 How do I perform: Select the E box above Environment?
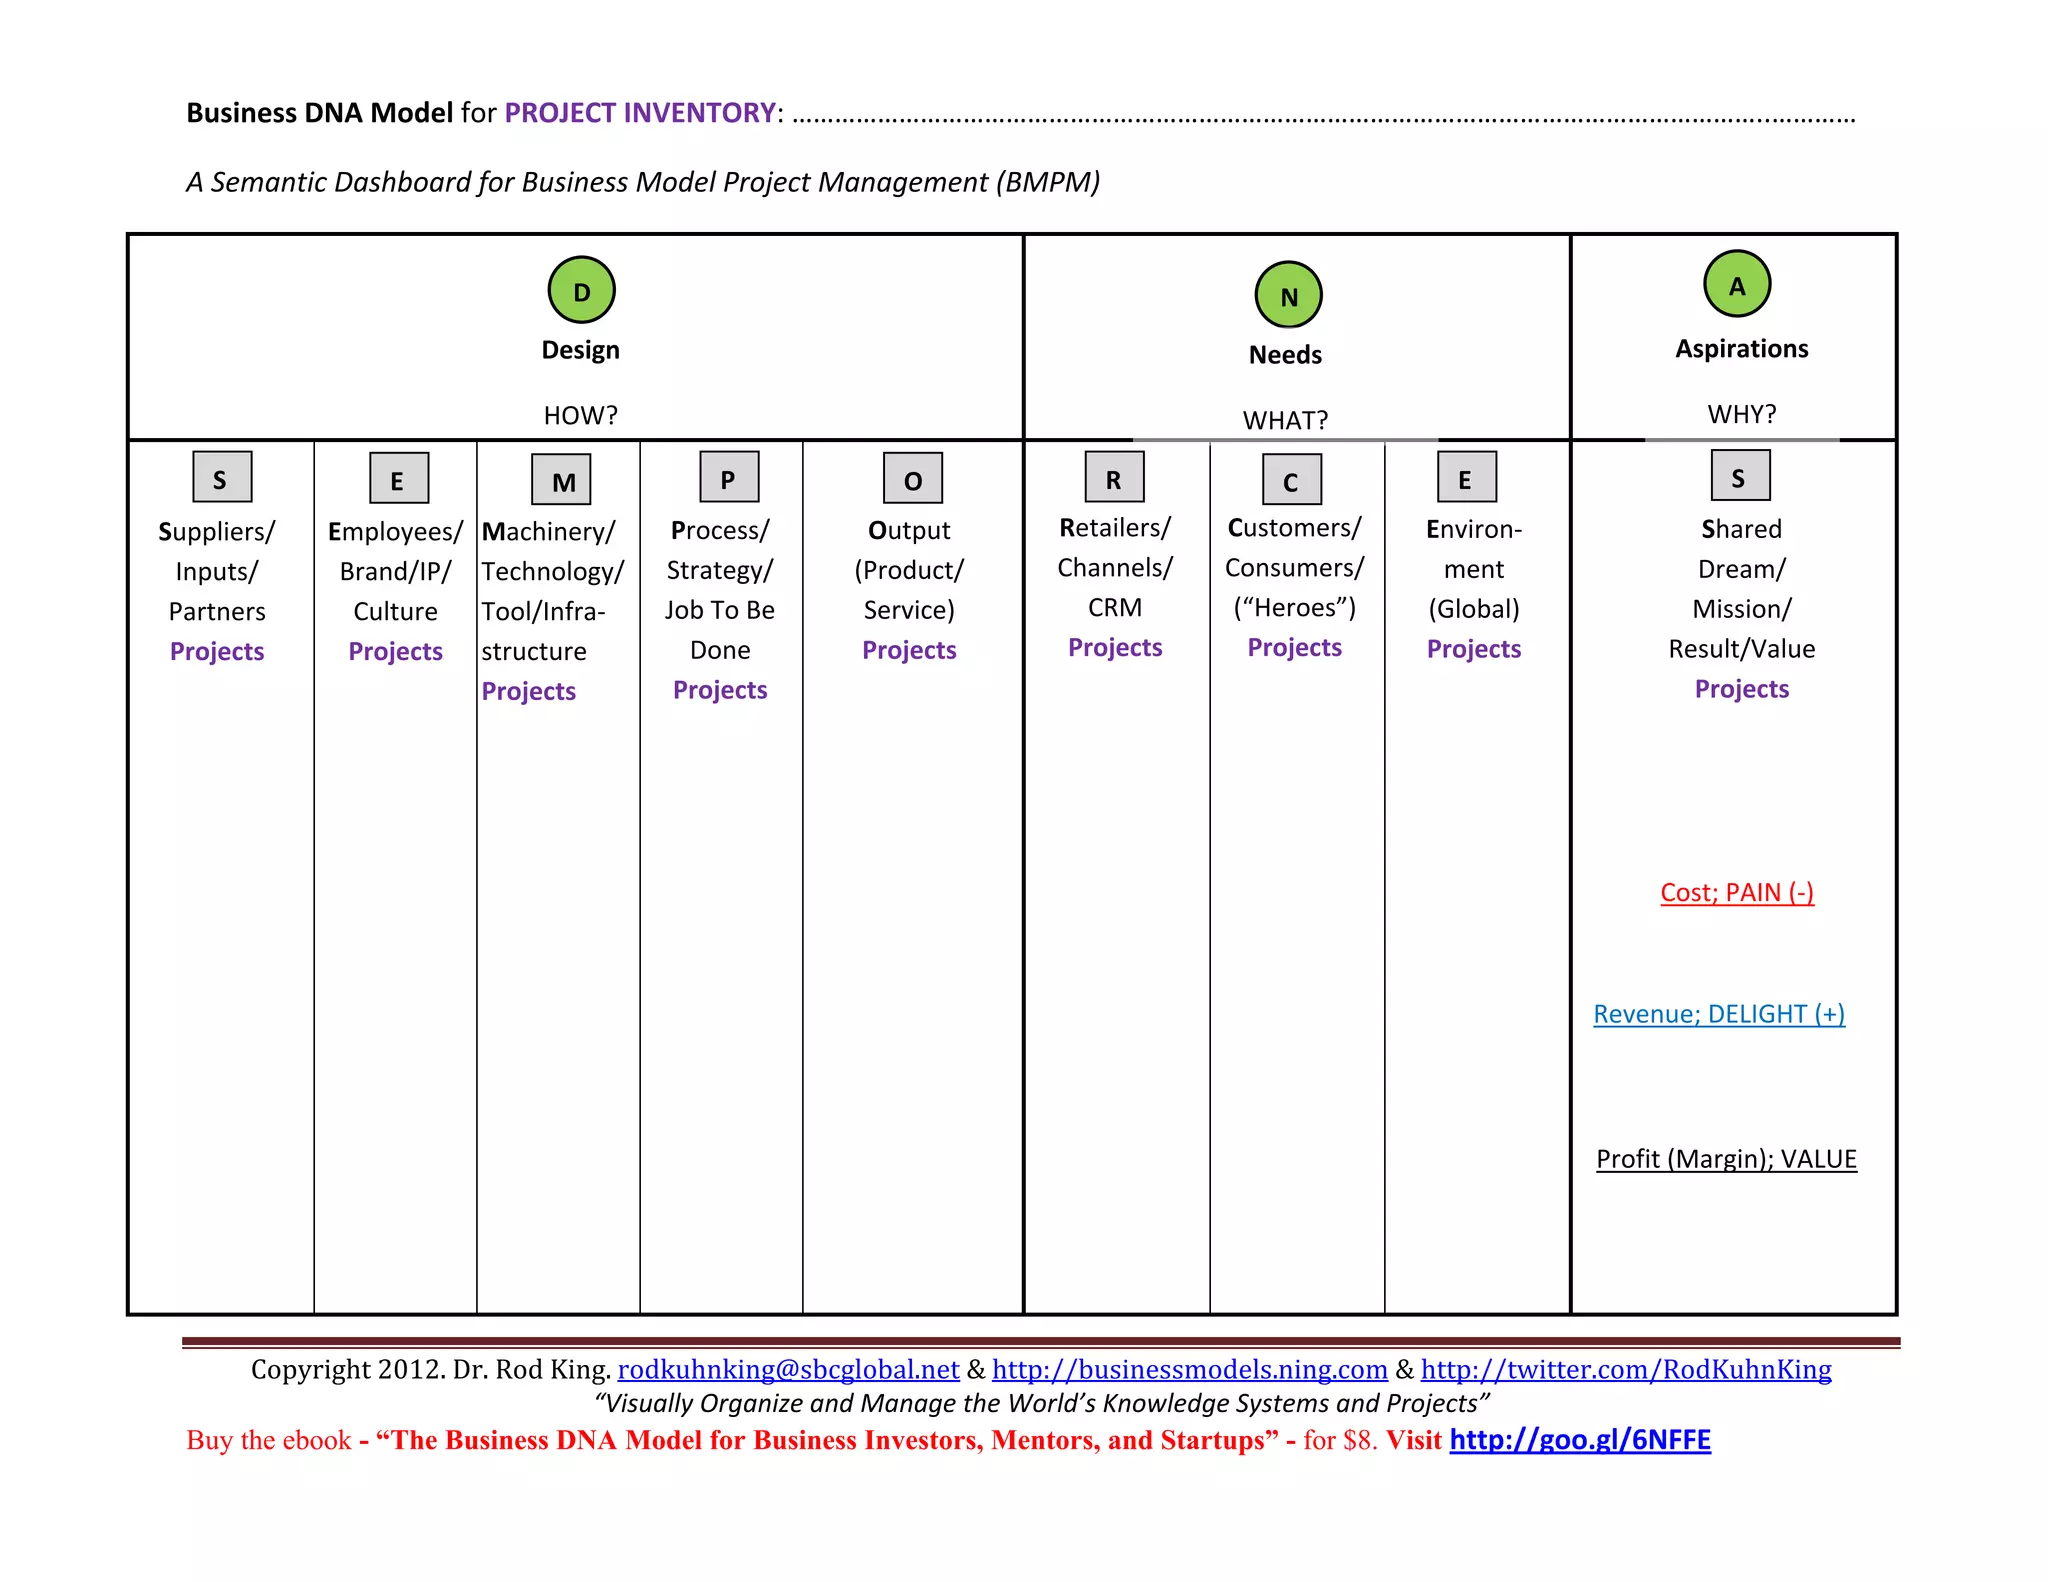coord(1467,476)
